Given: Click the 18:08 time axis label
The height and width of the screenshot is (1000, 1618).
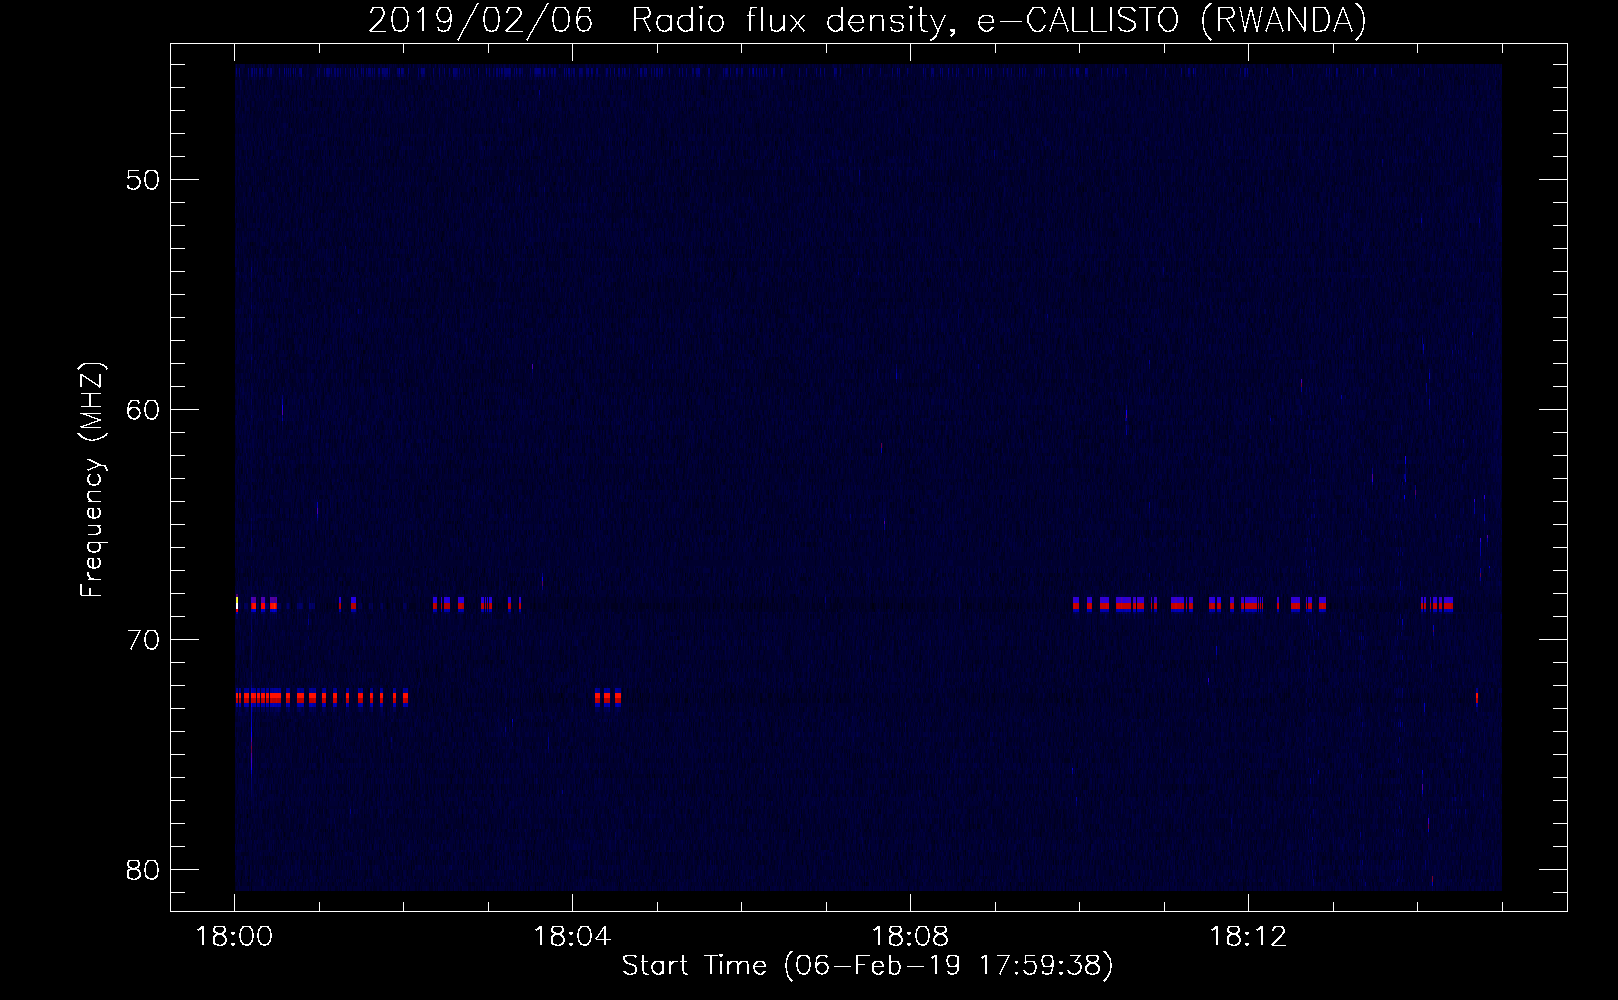Looking at the screenshot, I should (910, 937).
